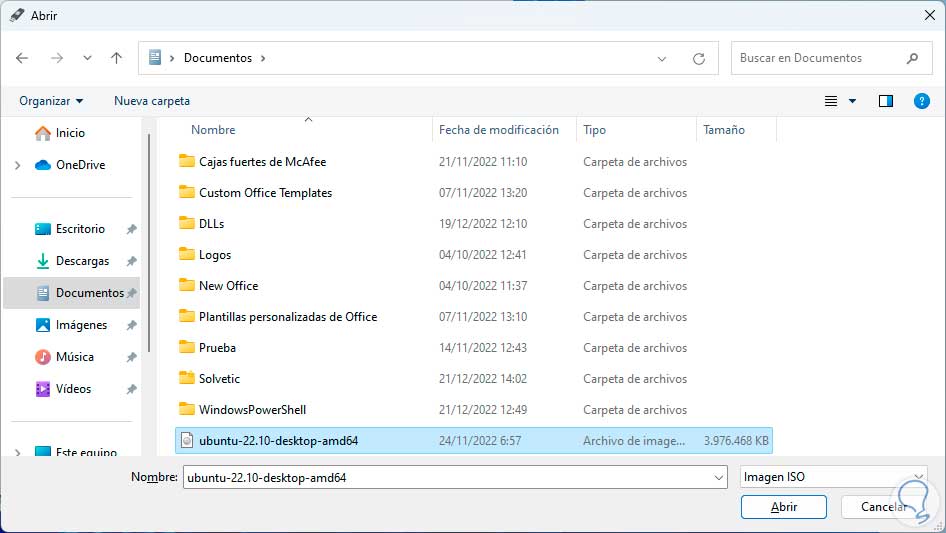Create a Nueva carpeta
This screenshot has height=533, width=946.
coord(152,101)
